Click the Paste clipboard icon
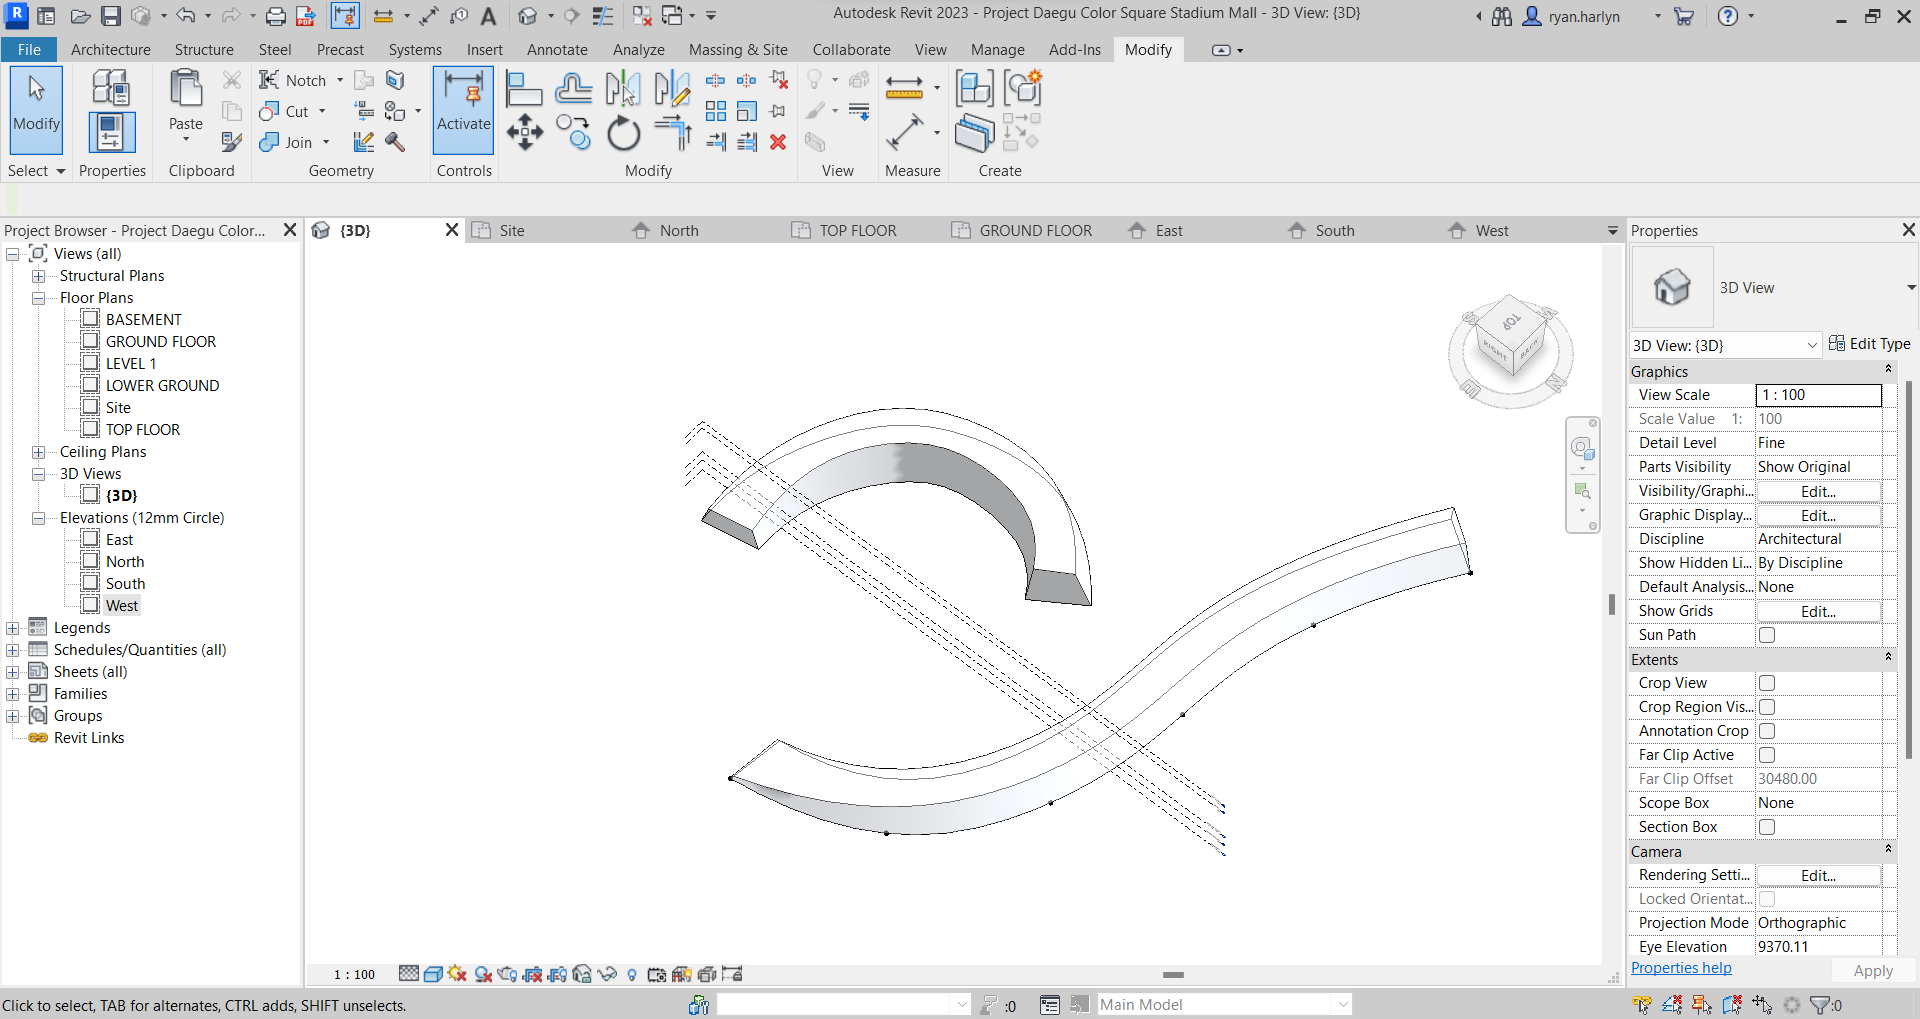 click(x=185, y=100)
